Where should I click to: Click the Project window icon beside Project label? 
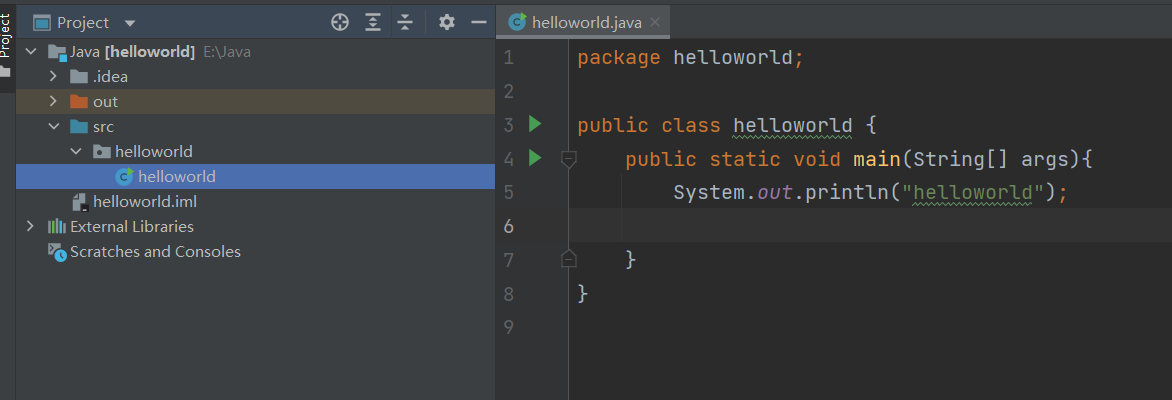coord(42,22)
